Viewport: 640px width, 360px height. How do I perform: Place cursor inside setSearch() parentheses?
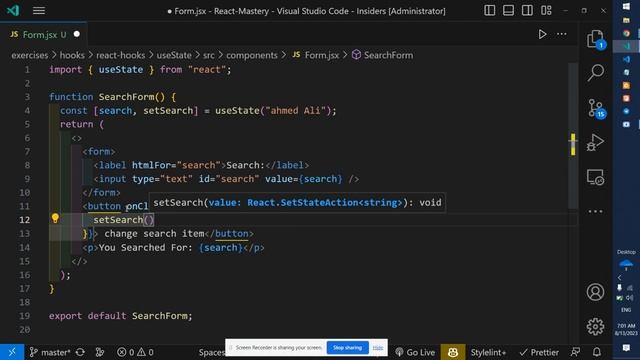[149, 220]
